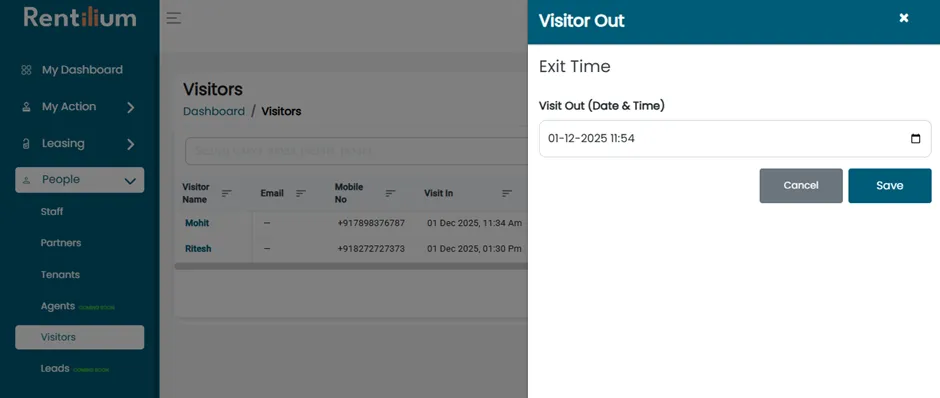Click the Leasing lock icon
The height and width of the screenshot is (398, 940).
click(26, 144)
